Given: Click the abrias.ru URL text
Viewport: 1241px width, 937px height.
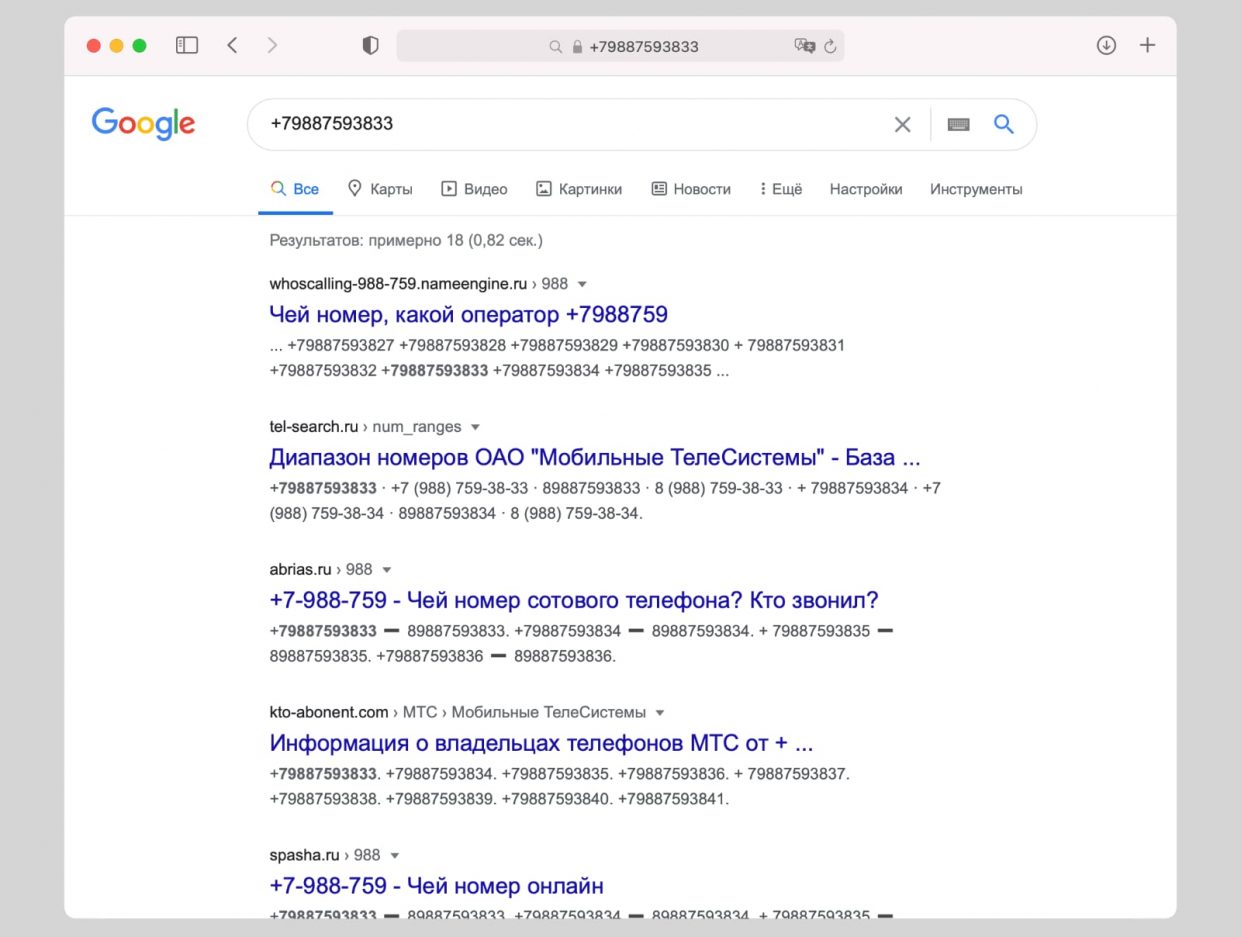Looking at the screenshot, I should click(x=300, y=569).
